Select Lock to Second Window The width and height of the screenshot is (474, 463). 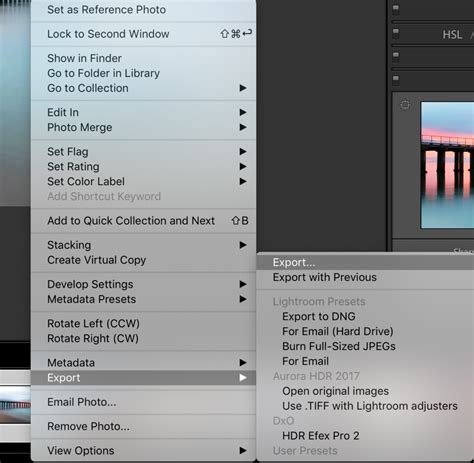pyautogui.click(x=143, y=34)
